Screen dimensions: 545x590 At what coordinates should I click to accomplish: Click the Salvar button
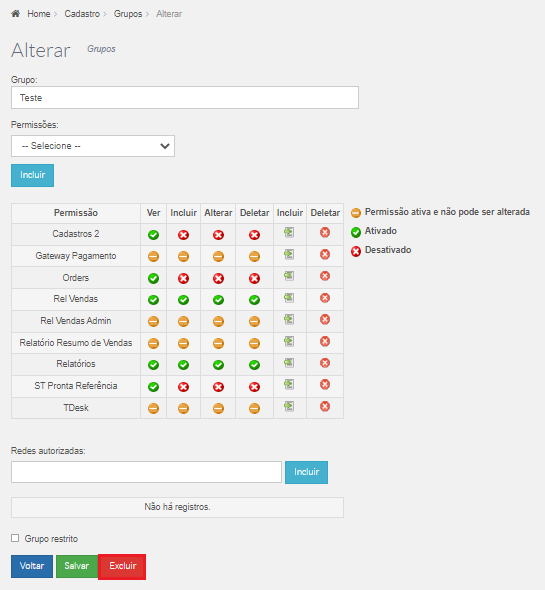77,566
